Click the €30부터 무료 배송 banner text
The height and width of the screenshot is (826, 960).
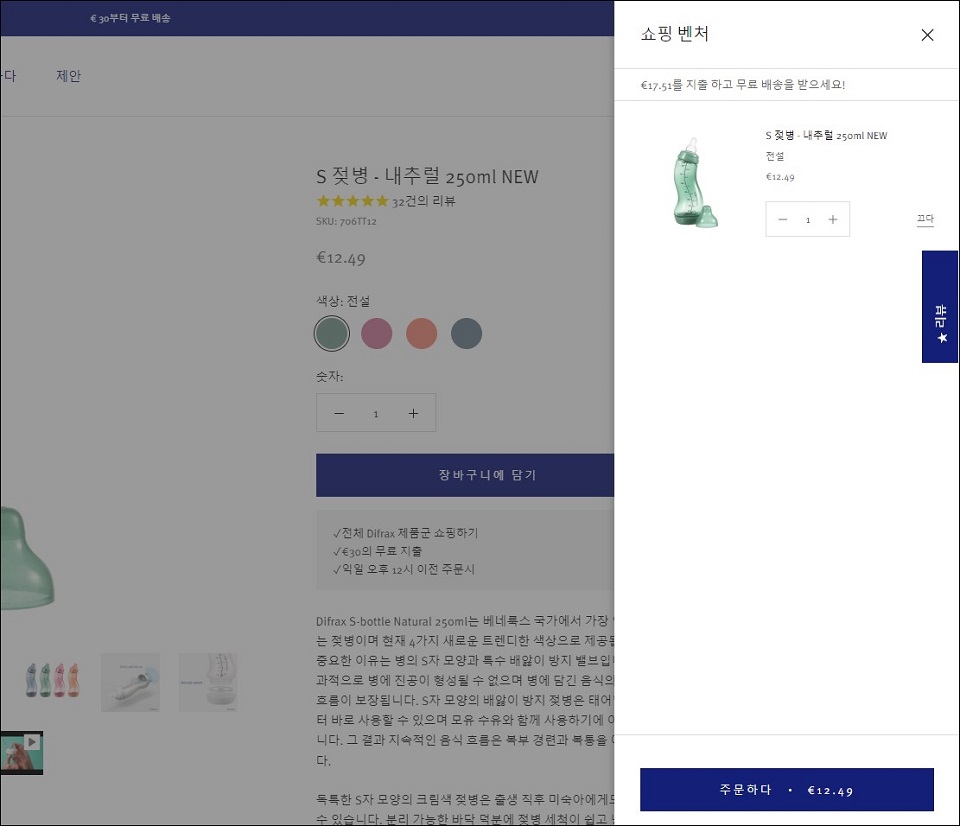pos(130,18)
